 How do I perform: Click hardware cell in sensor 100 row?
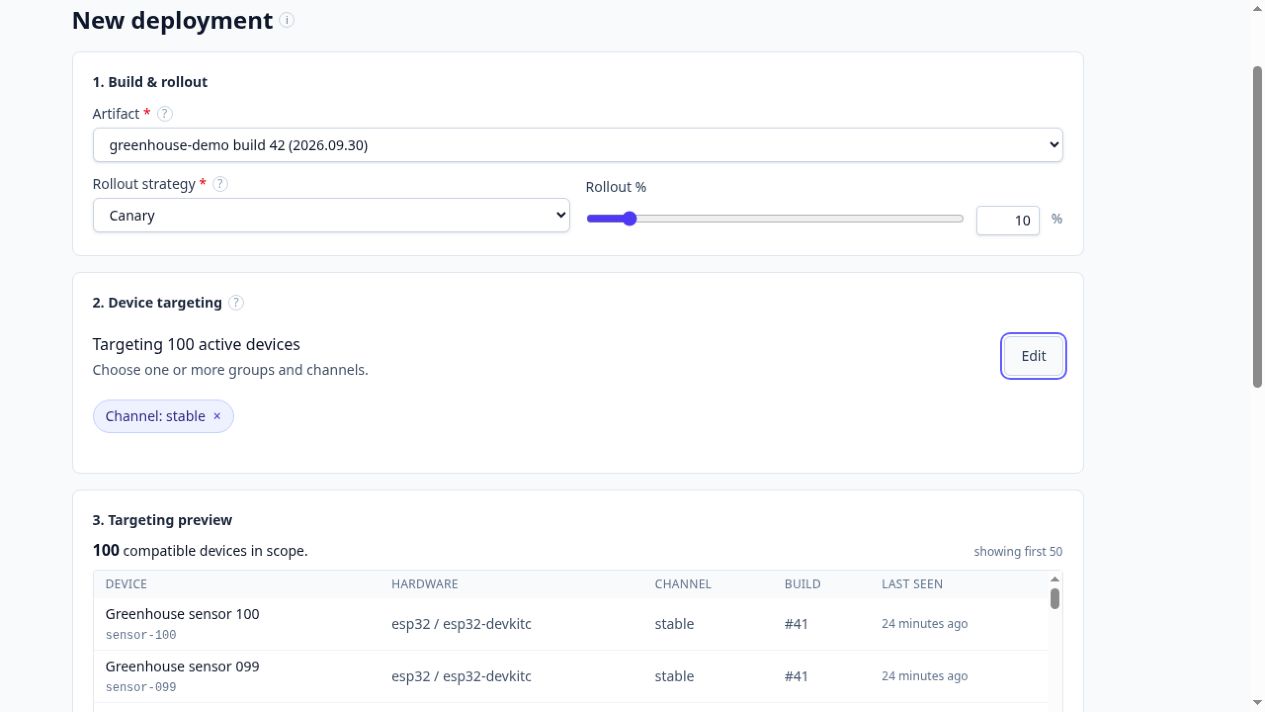[x=461, y=624]
